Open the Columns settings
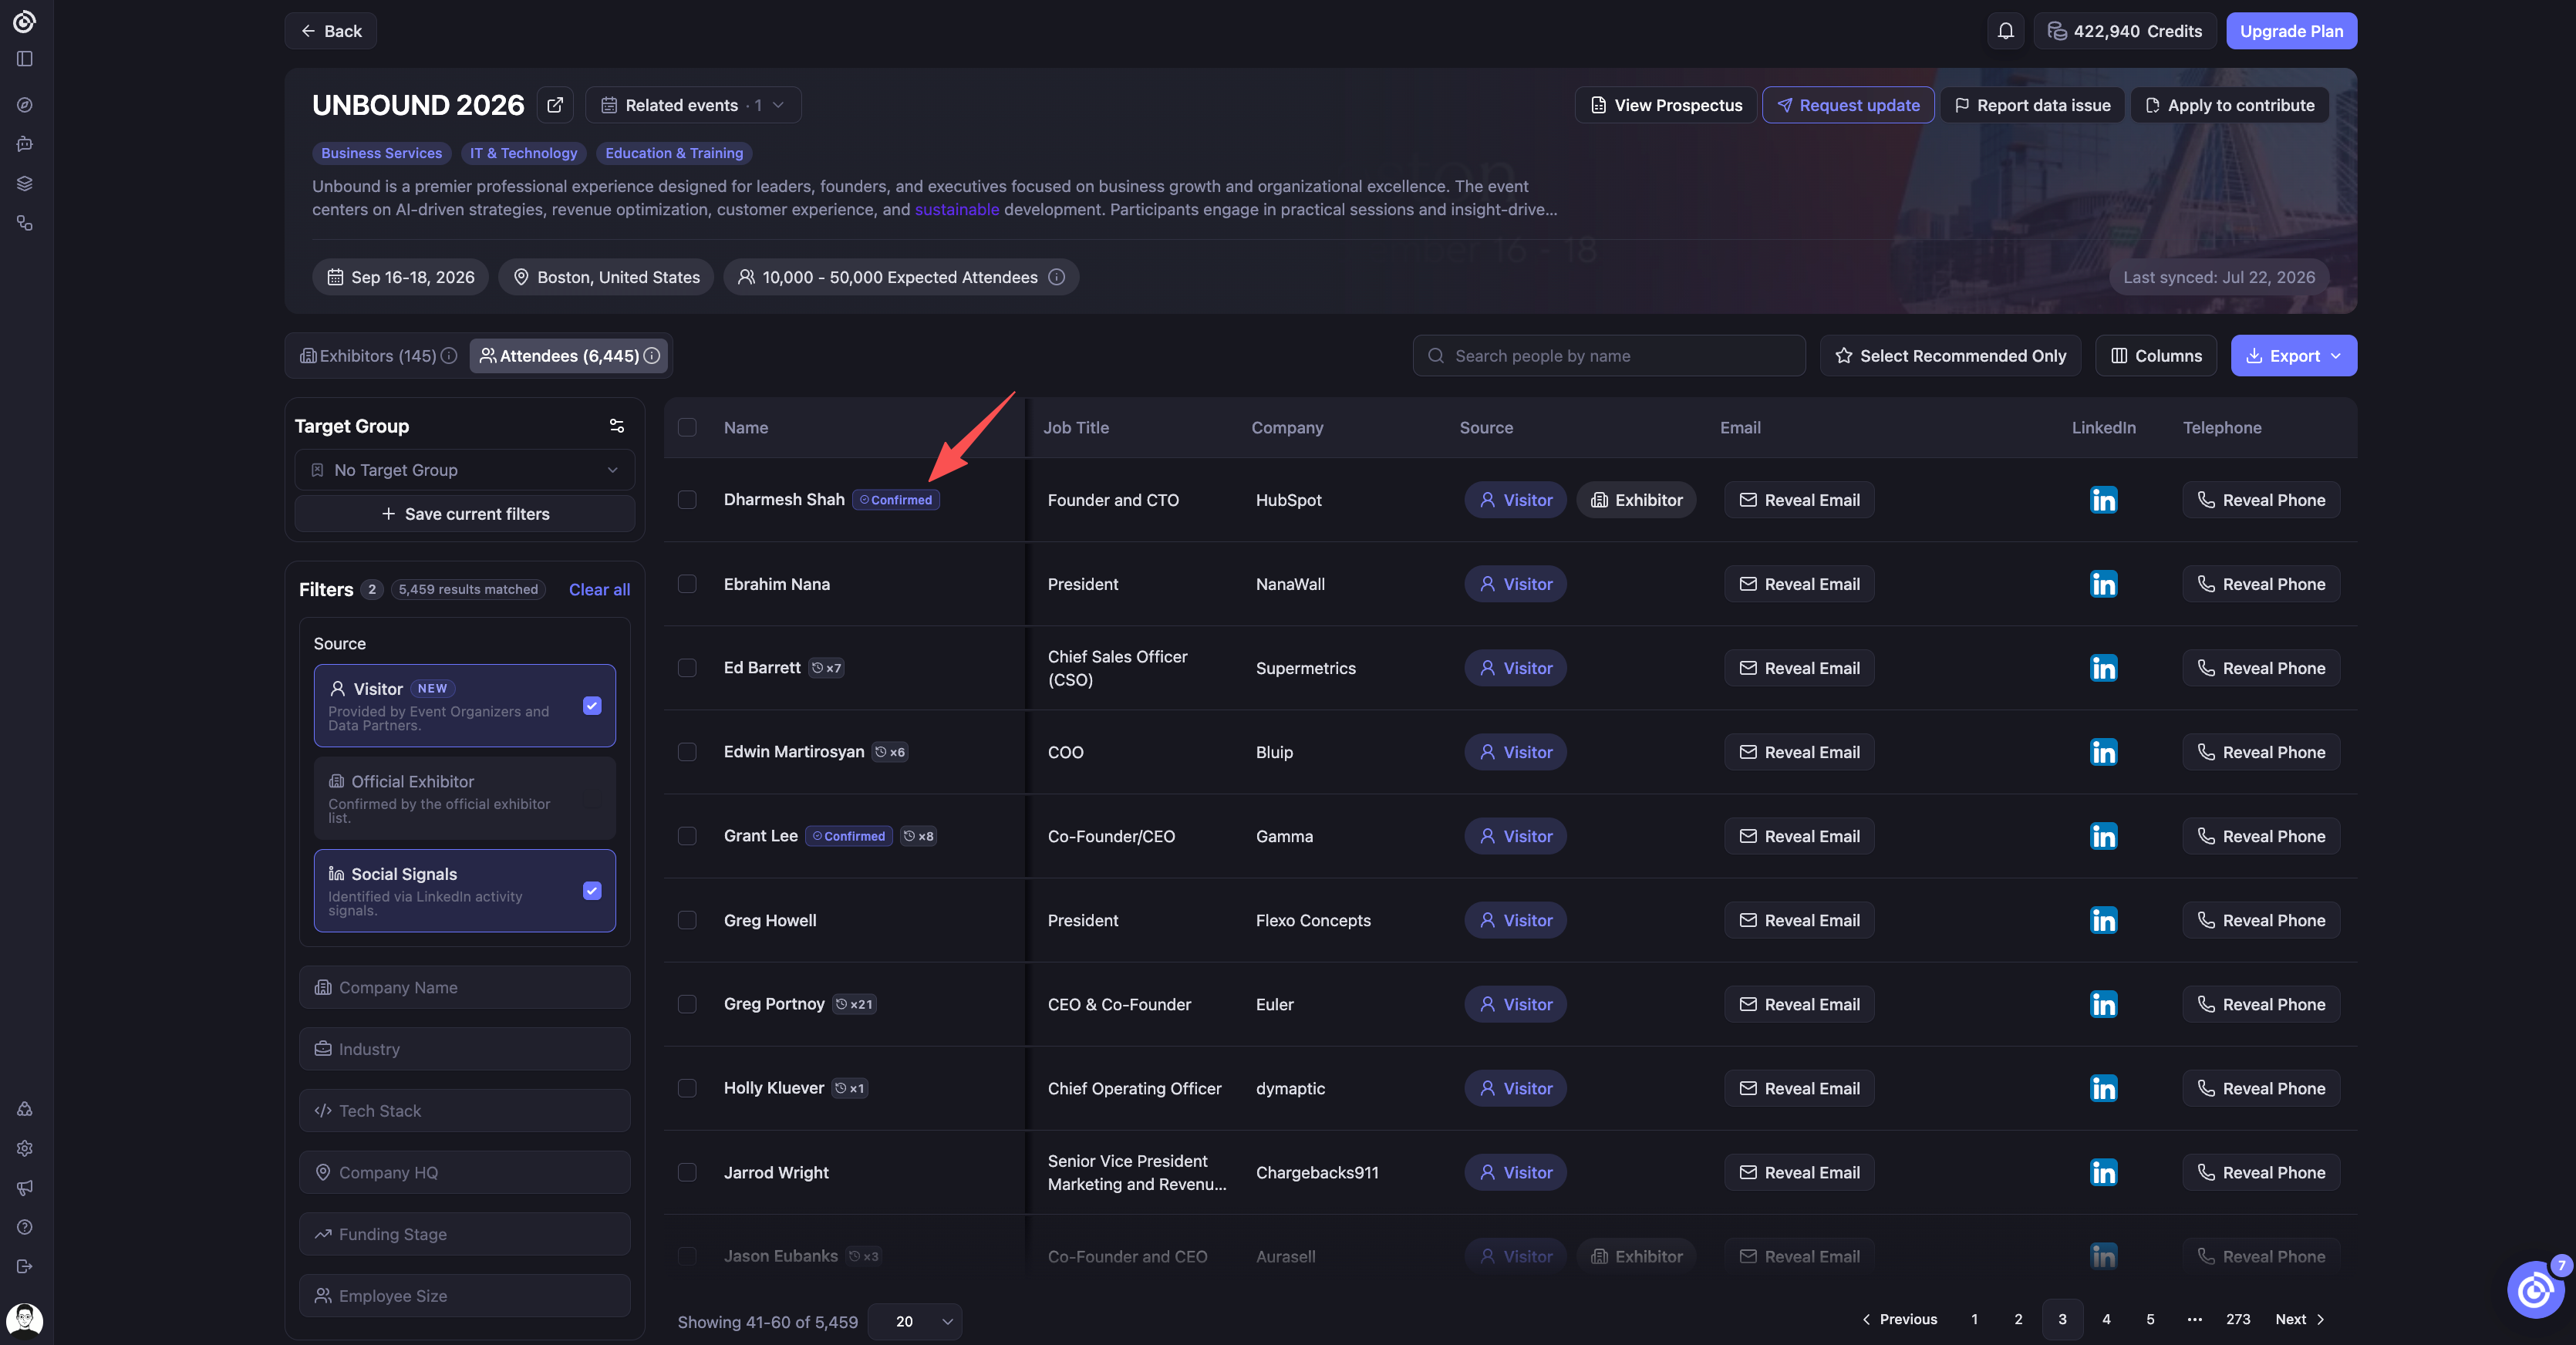The image size is (2576, 1345). click(2156, 356)
